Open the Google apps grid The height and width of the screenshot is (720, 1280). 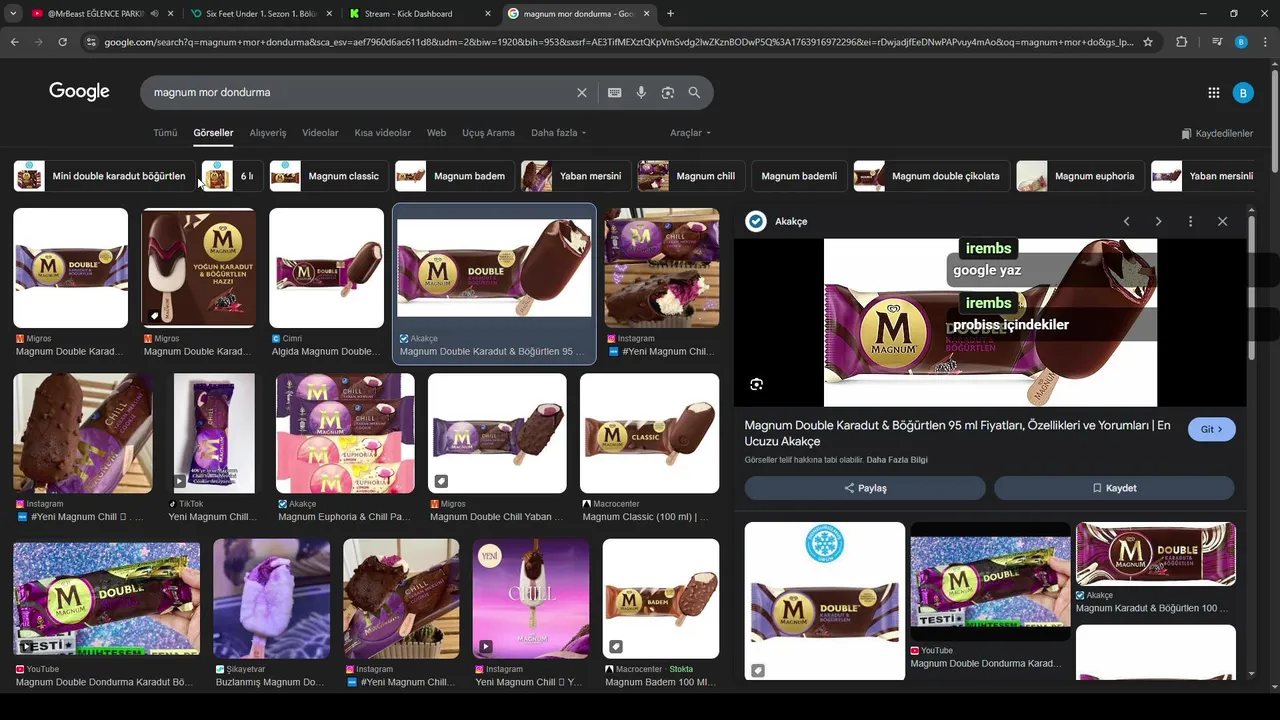1214,93
